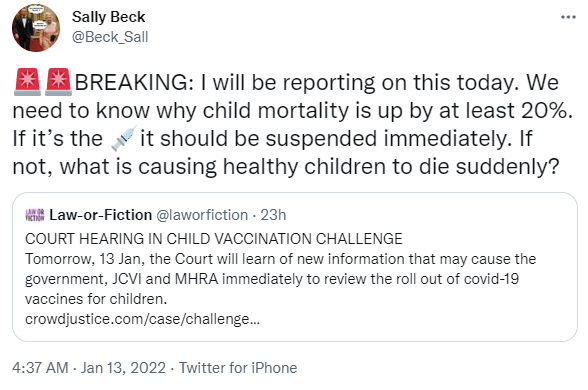Open the @Beck_Sall handle link
This screenshot has width=588, height=390.
[x=110, y=37]
